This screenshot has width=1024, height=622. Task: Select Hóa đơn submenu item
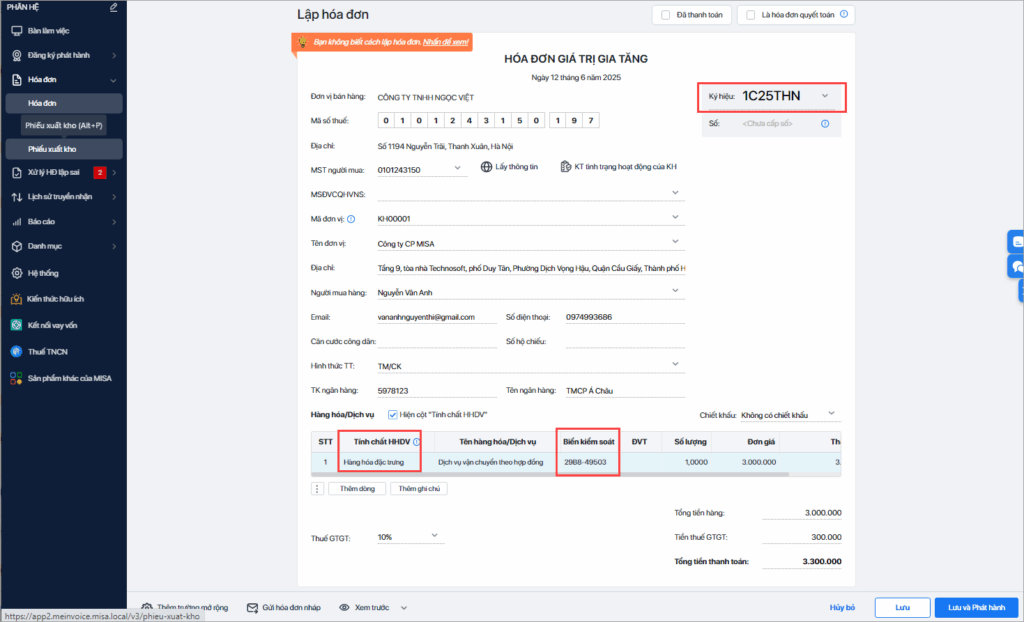point(64,103)
